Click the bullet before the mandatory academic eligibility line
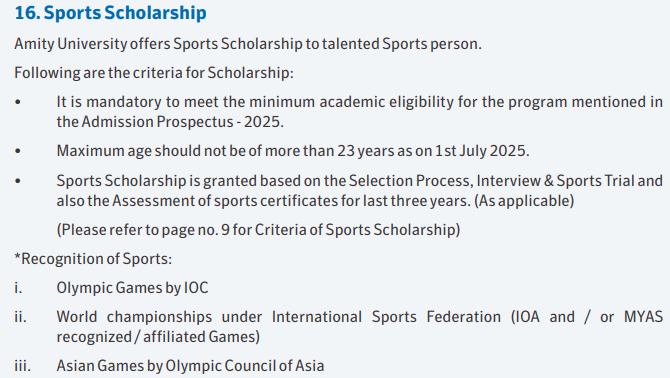Screen dimensions: 670x378 click(x=18, y=102)
